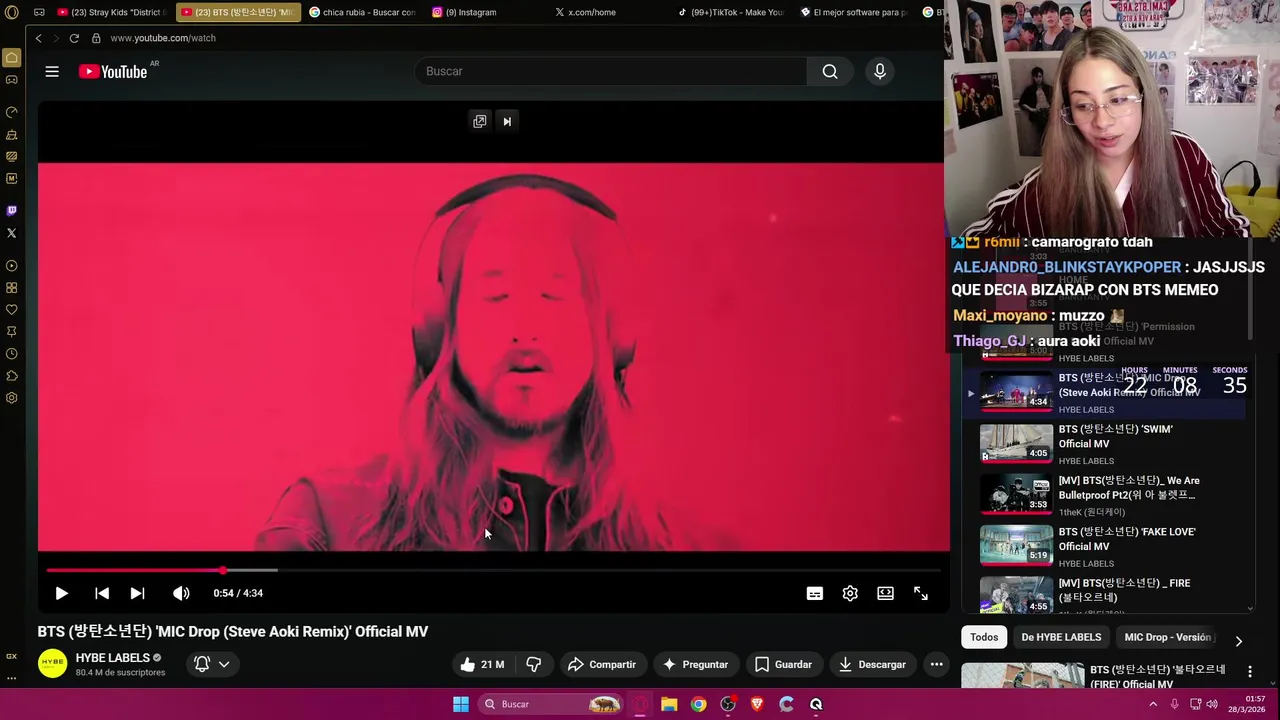The image size is (1280, 720).
Task: Expand filter chips with the right chevron
Action: pyautogui.click(x=1238, y=641)
